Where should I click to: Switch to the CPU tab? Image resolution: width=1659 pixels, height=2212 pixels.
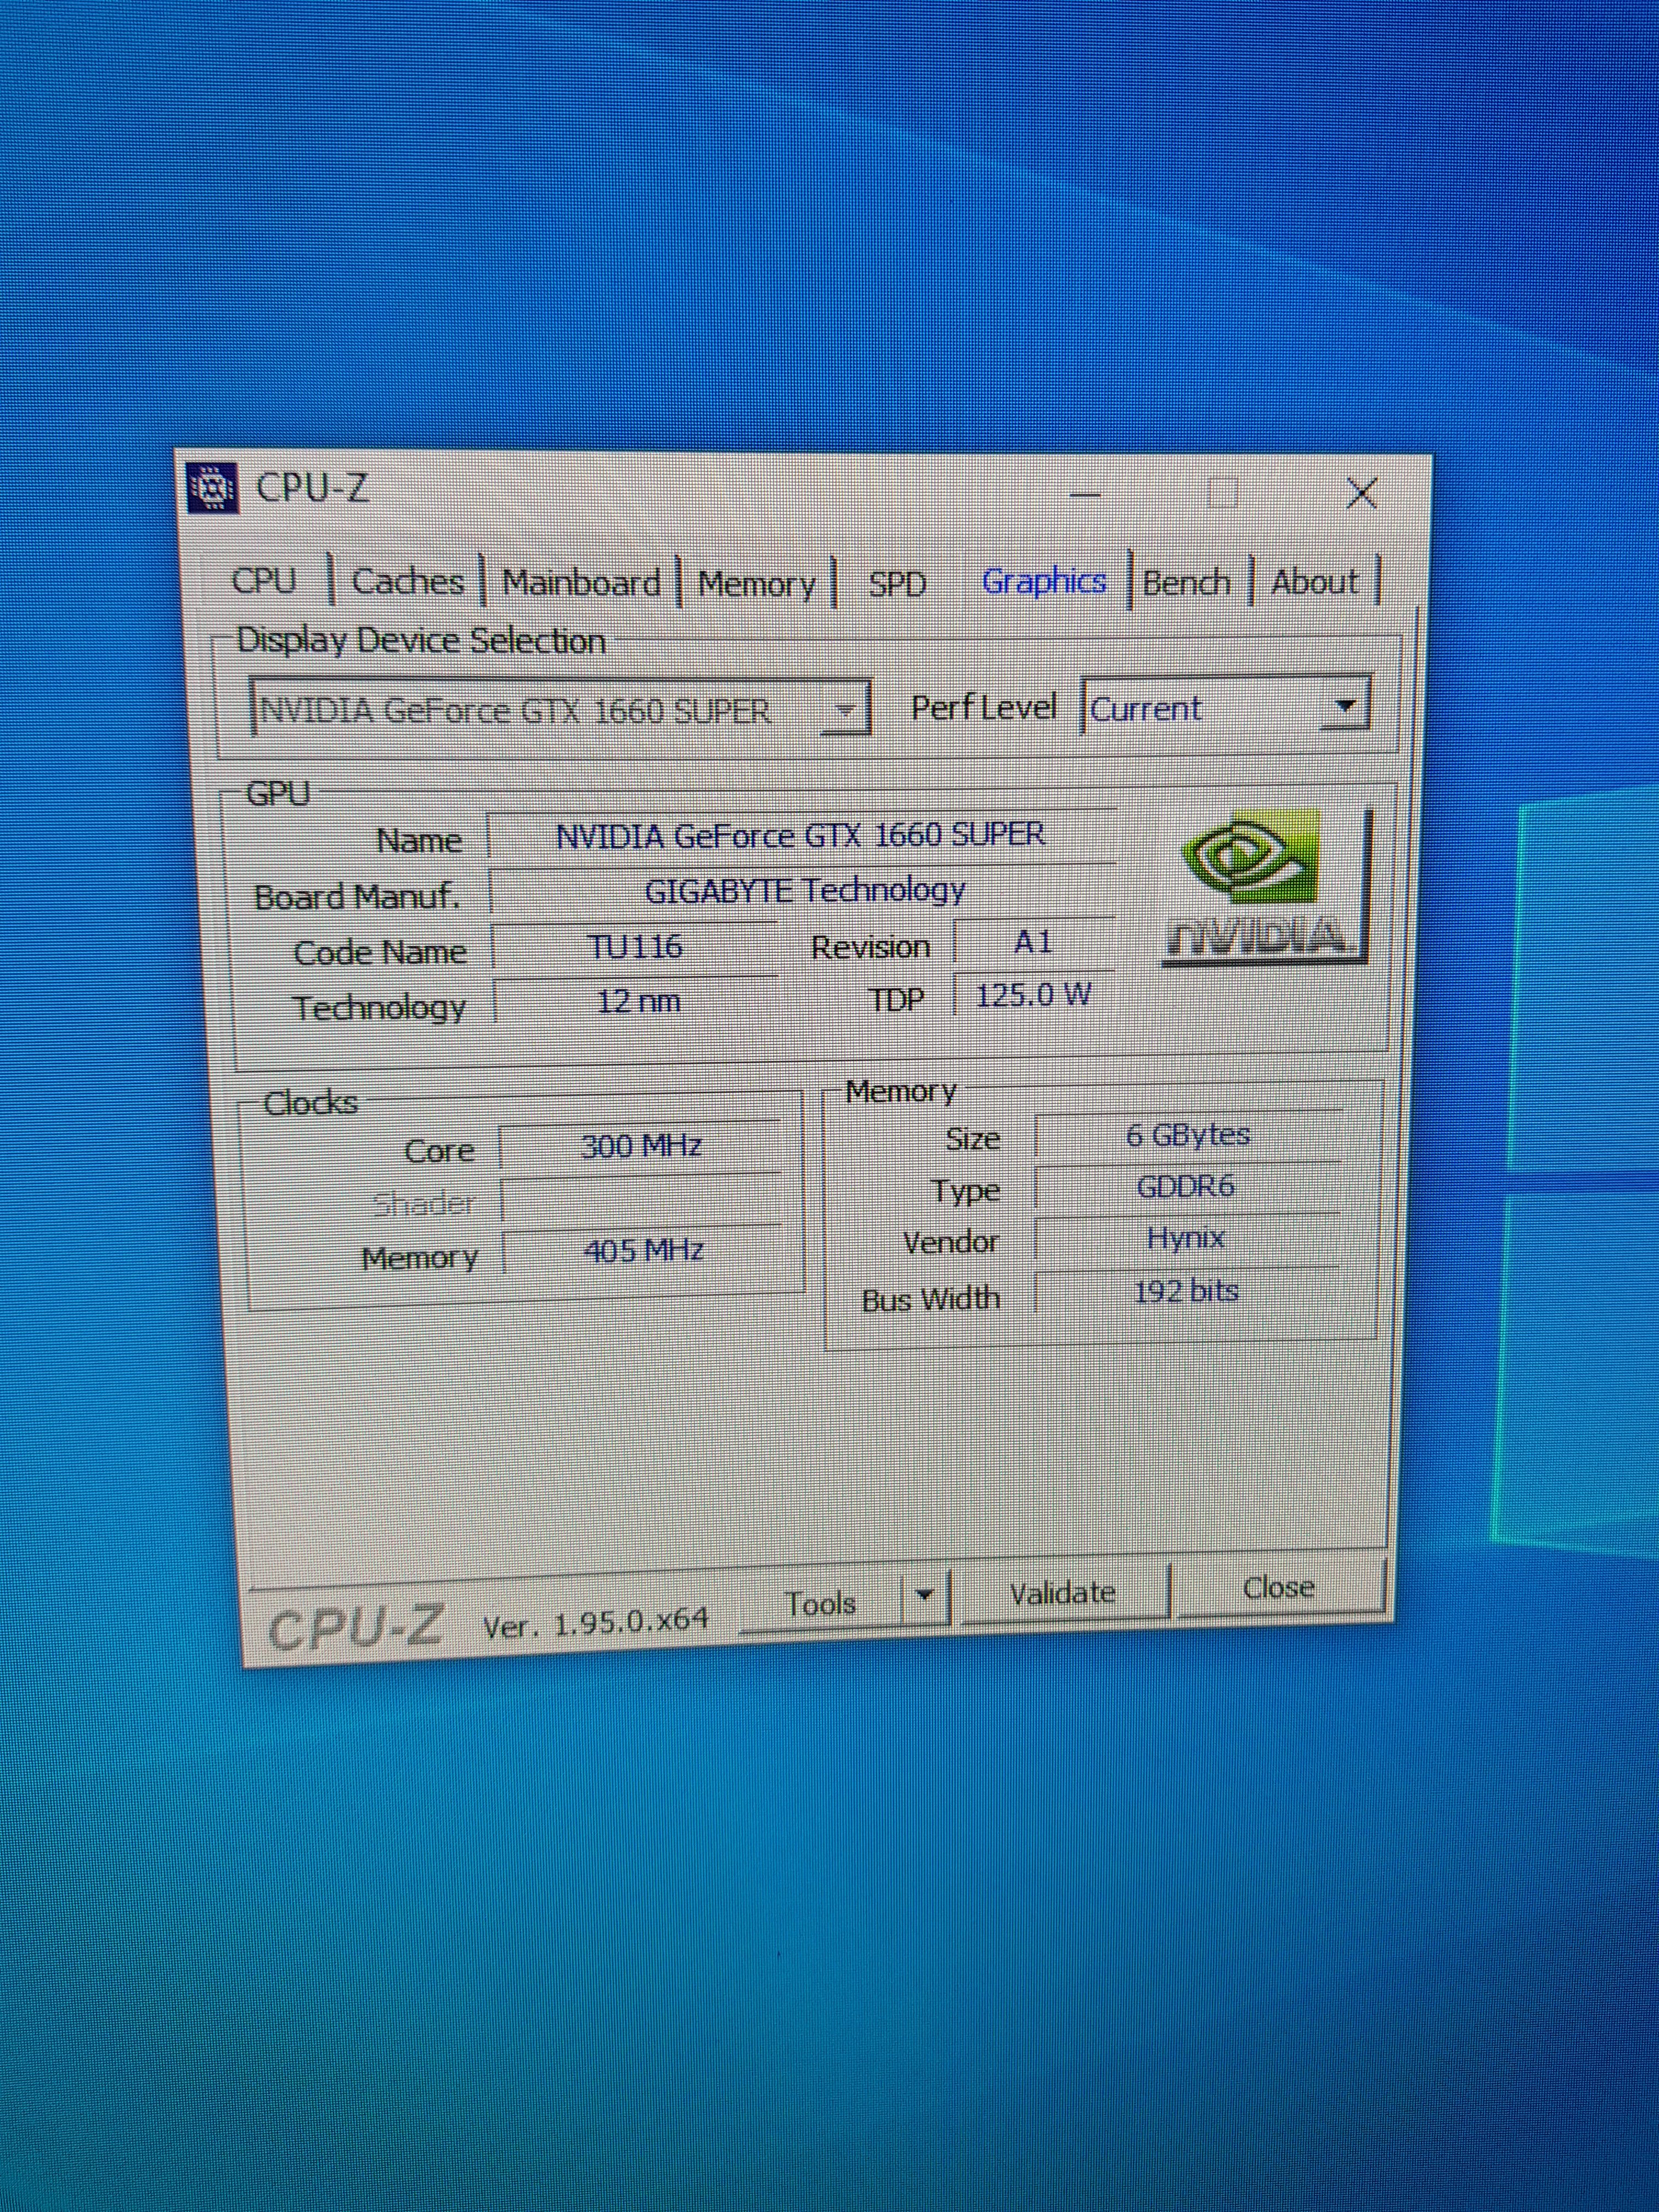click(264, 581)
